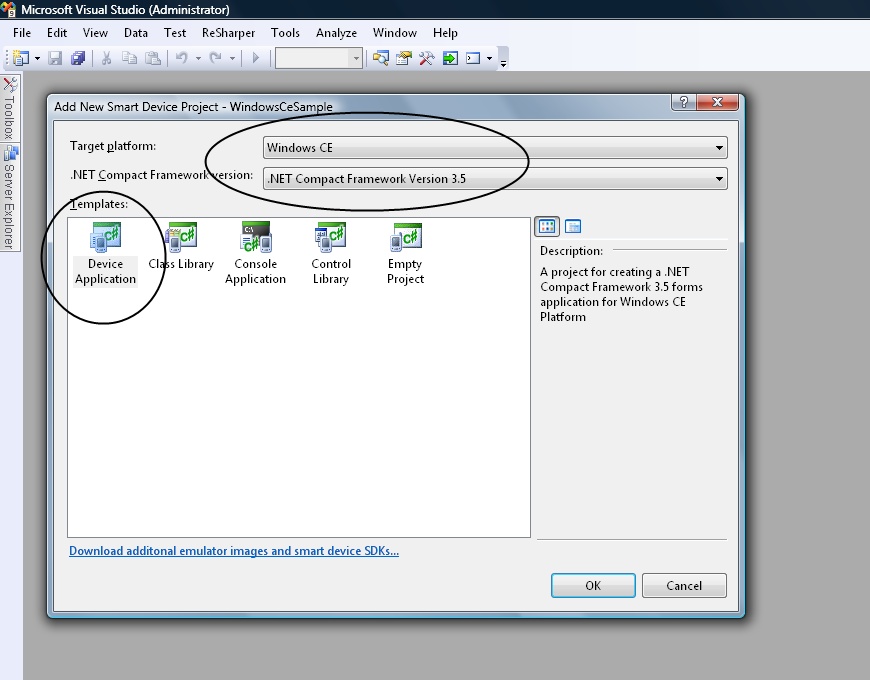Click the Solution Explorer toolbar icon
This screenshot has width=870, height=680.
pyautogui.click(x=381, y=58)
